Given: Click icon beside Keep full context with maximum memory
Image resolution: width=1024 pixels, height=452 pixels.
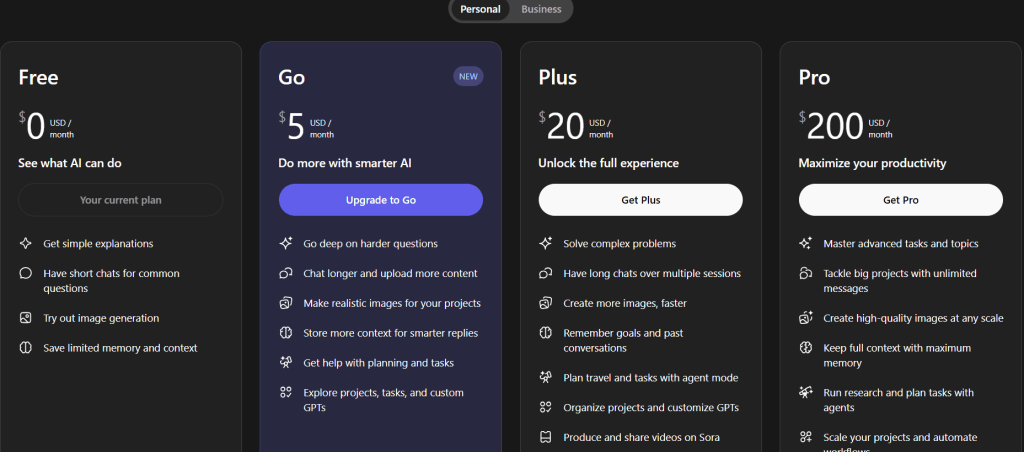Looking at the screenshot, I should tap(806, 348).
